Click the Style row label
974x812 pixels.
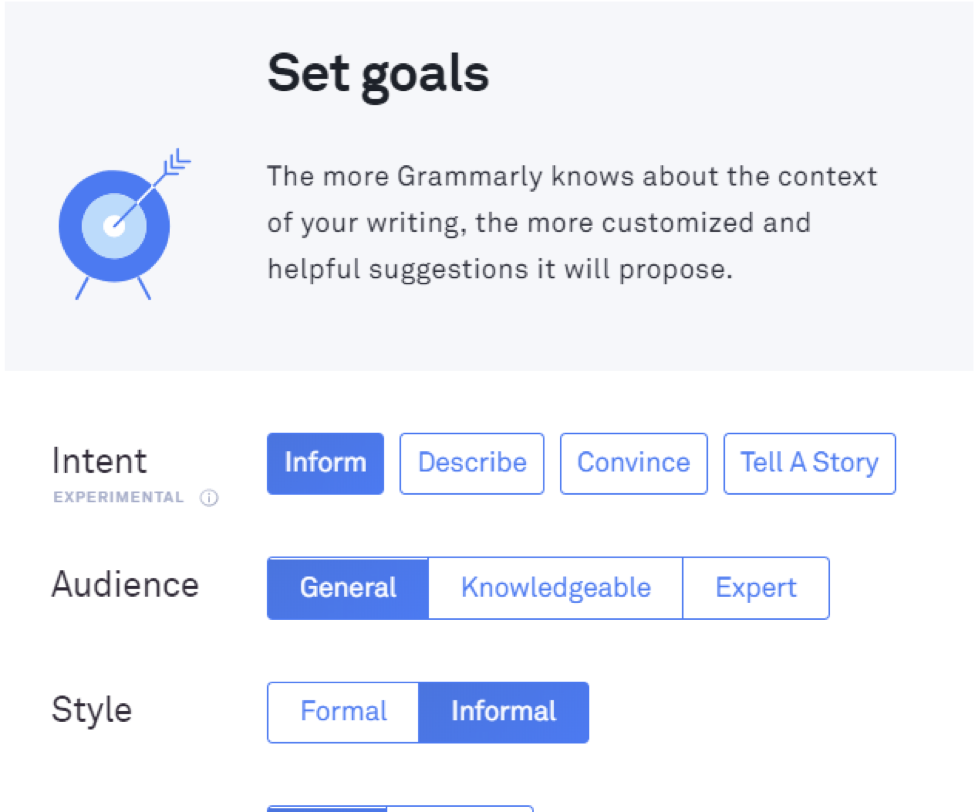pyautogui.click(x=91, y=709)
